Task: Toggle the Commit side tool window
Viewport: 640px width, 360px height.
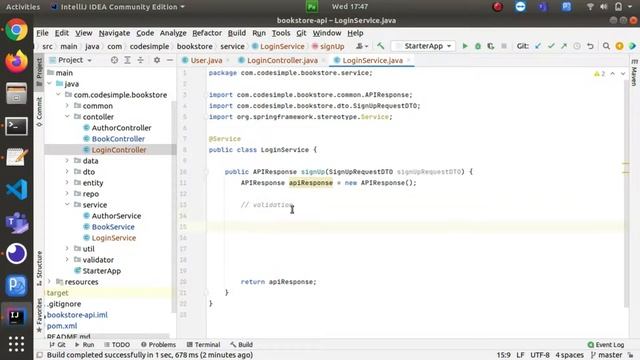Action: (x=39, y=112)
